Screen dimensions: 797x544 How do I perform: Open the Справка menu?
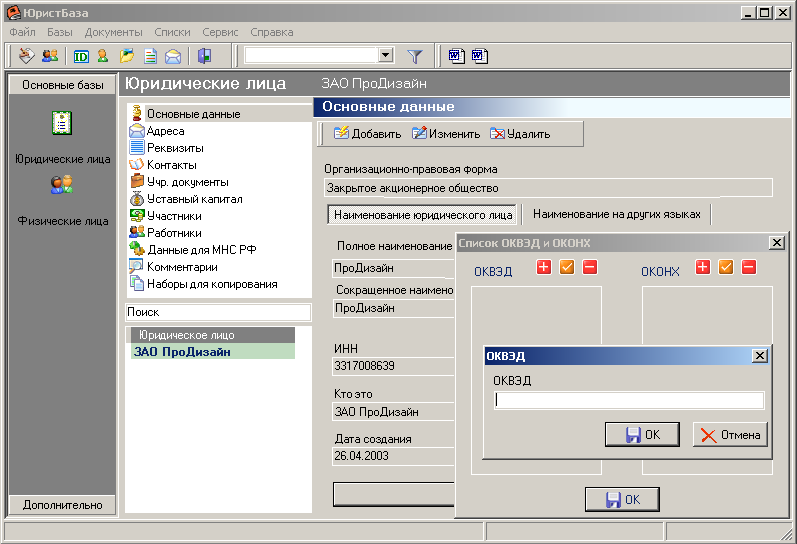271,32
